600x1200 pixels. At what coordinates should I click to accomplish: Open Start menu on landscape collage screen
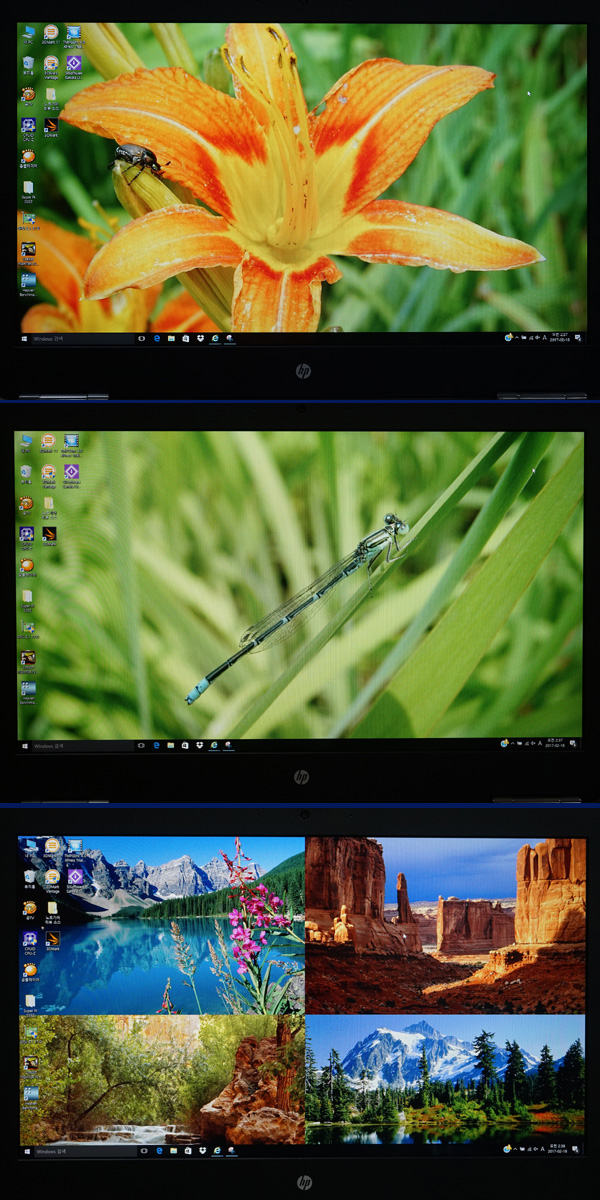click(27, 1151)
